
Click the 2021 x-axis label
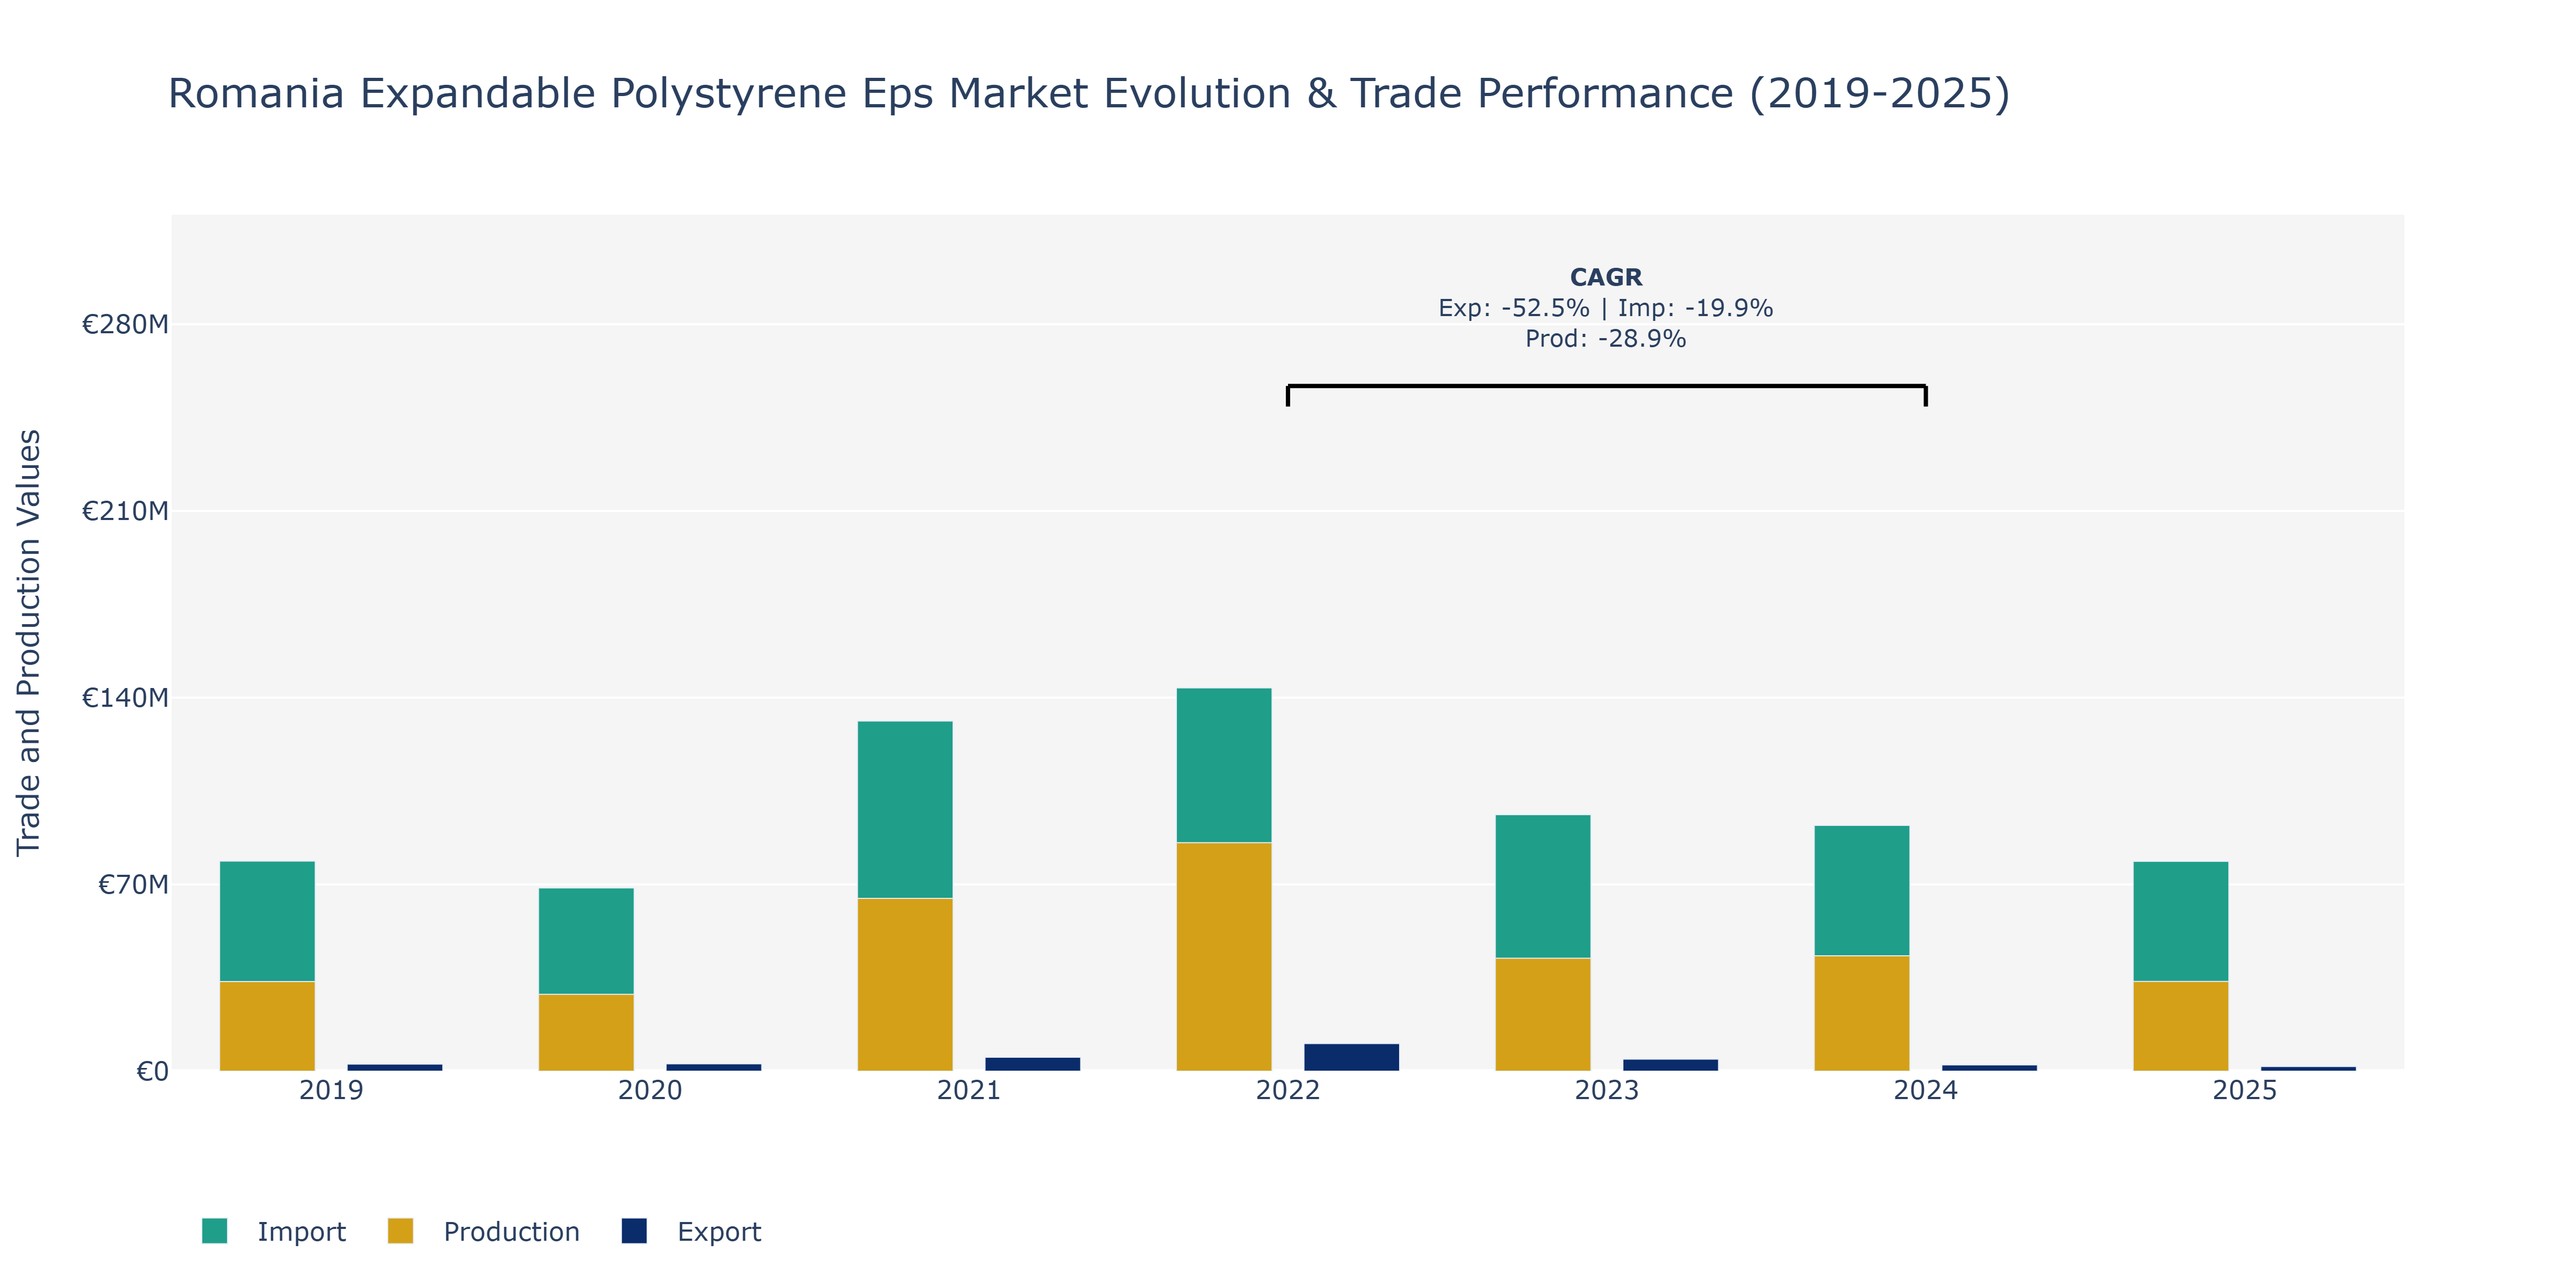tap(969, 1090)
